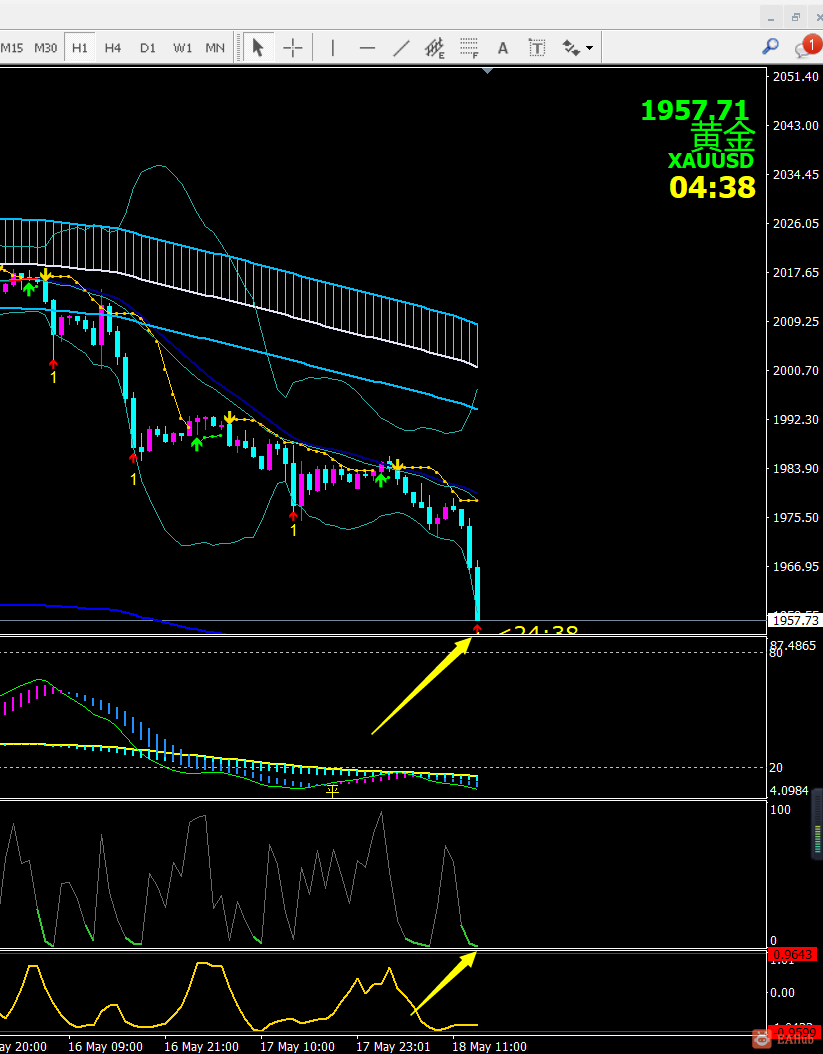823x1054 pixels.
Task: Switch to M15 timeframe
Action: pos(11,48)
